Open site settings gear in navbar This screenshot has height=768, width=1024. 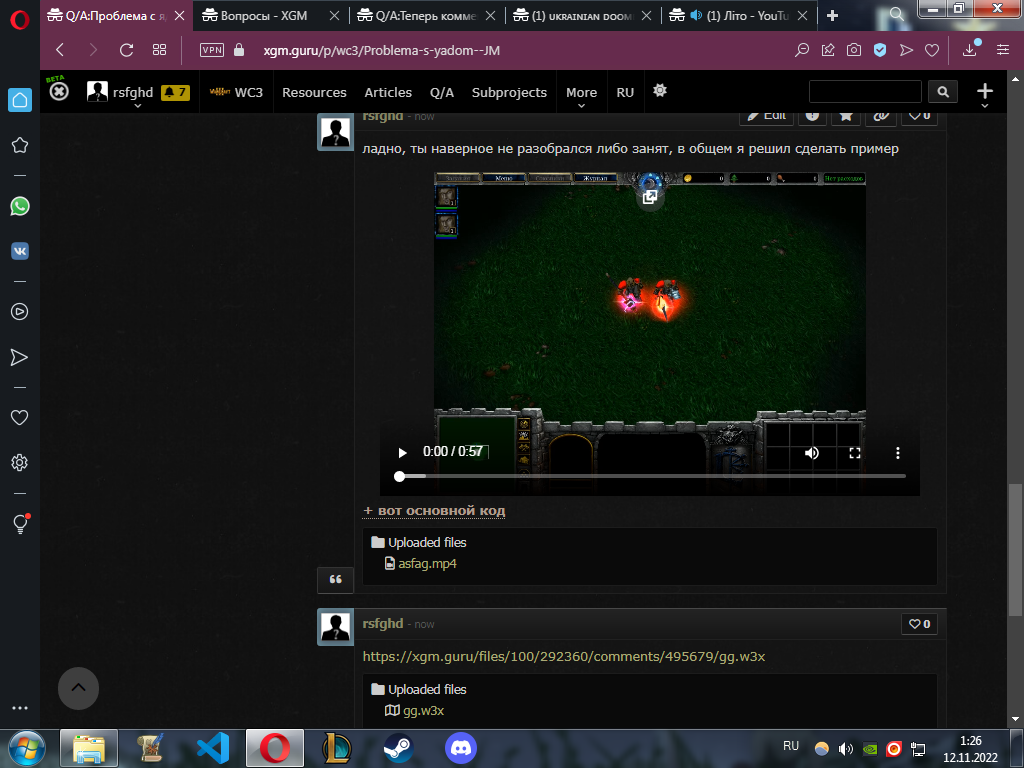660,91
